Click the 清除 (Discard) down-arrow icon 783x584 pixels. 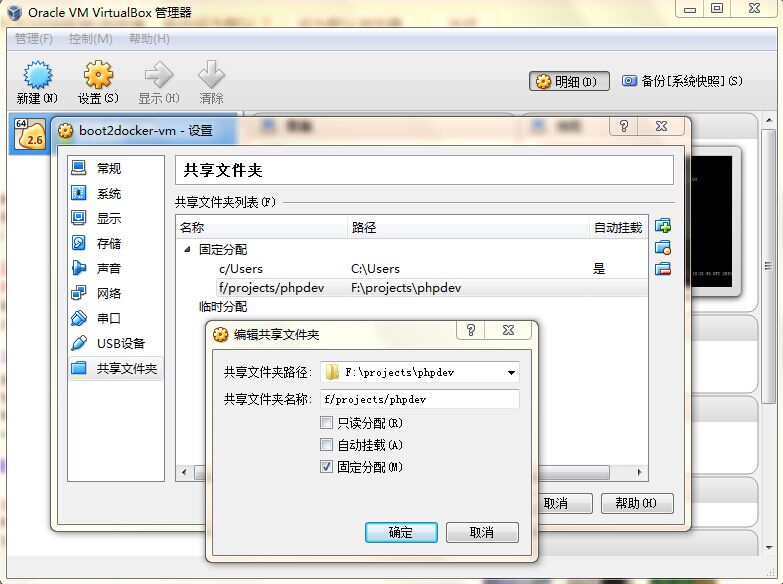[211, 75]
